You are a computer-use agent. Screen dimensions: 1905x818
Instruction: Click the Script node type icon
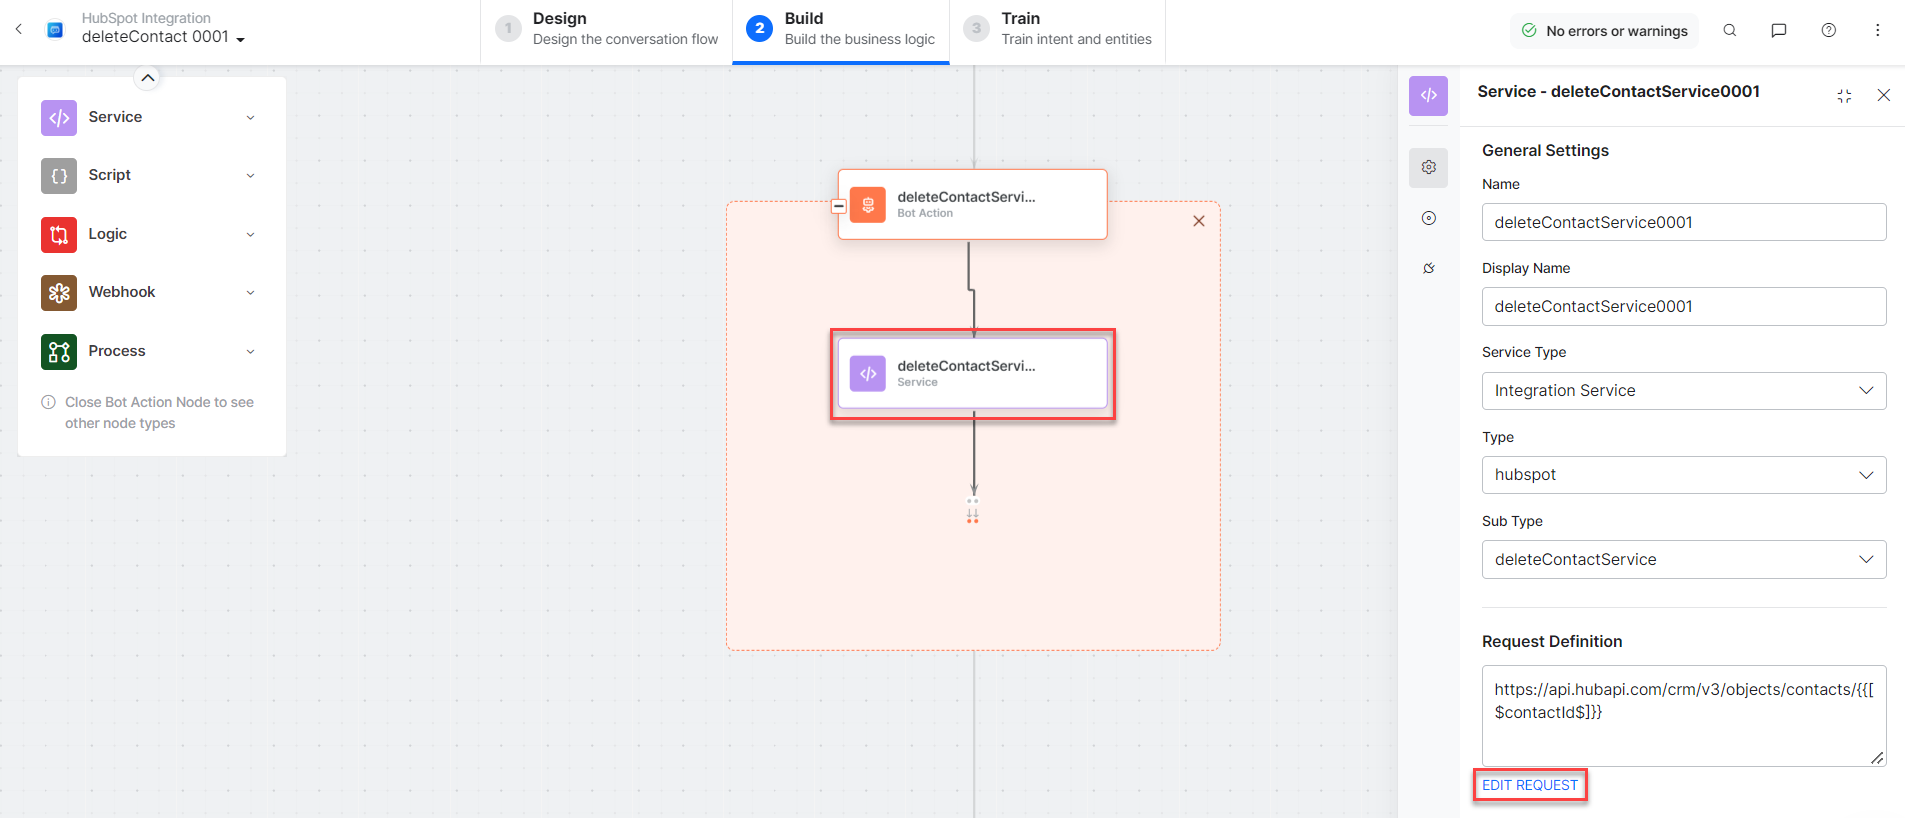59,176
